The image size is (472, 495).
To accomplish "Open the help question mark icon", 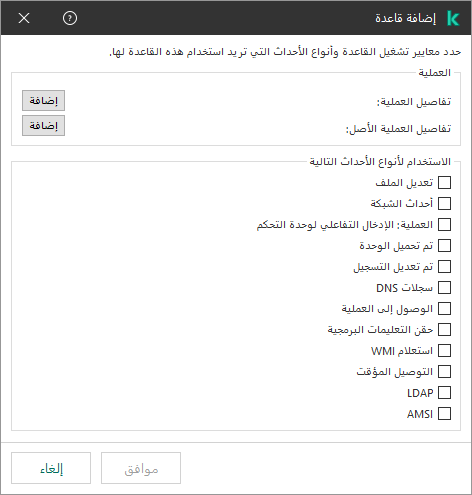I will 70,18.
